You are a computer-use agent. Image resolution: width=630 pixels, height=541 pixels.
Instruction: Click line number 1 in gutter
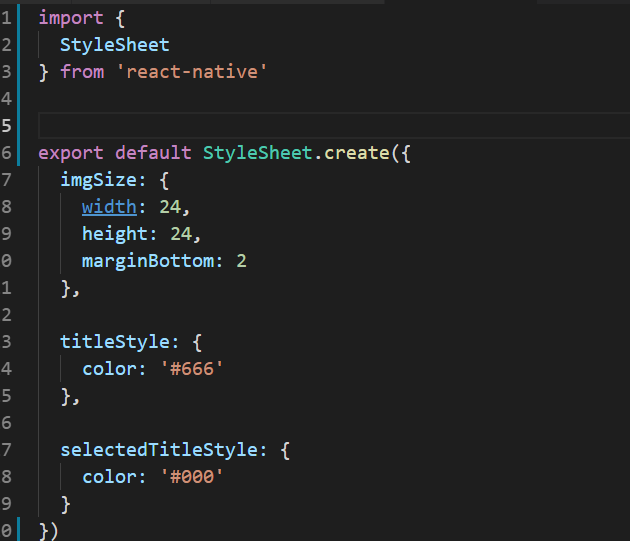click(x=6, y=18)
